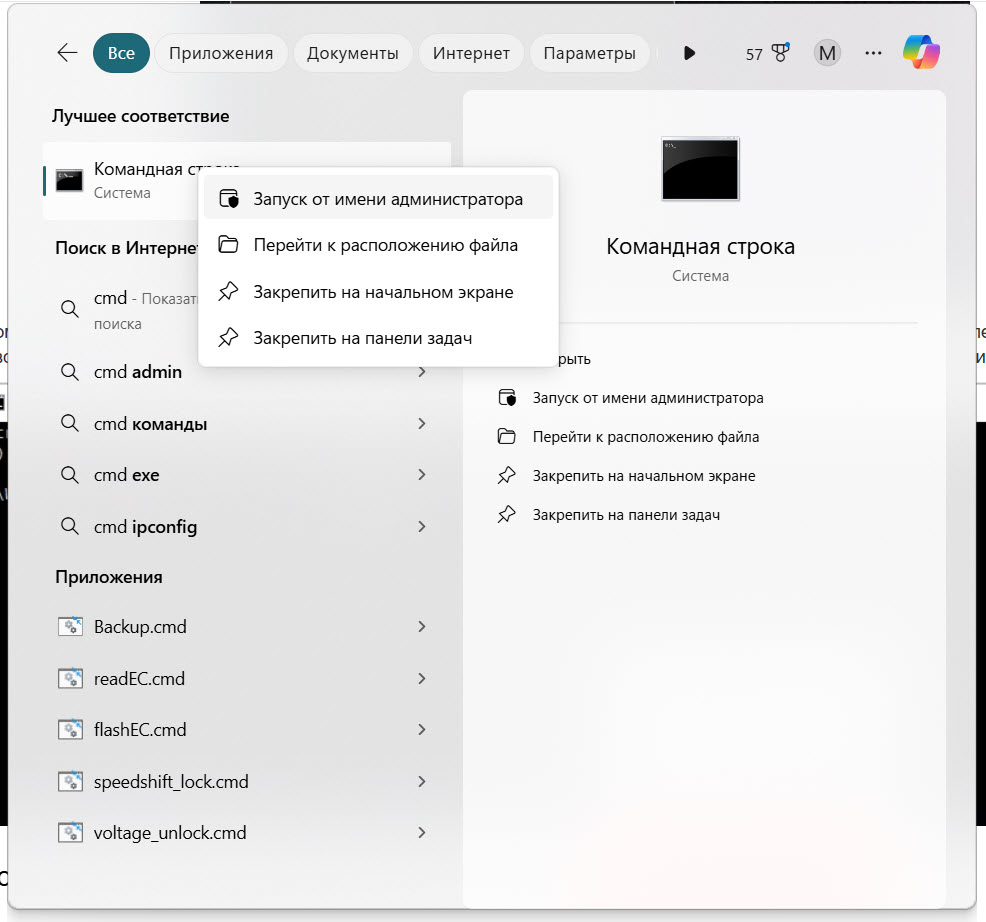Open the Copilot icon
986x922 pixels.
pyautogui.click(x=920, y=52)
